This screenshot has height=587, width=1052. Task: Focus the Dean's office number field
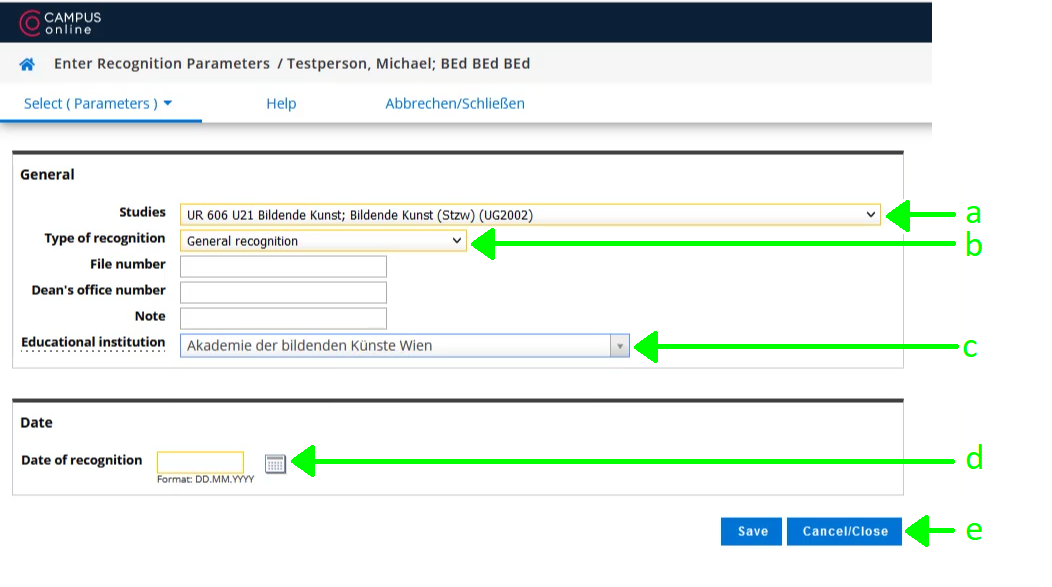pyautogui.click(x=283, y=292)
